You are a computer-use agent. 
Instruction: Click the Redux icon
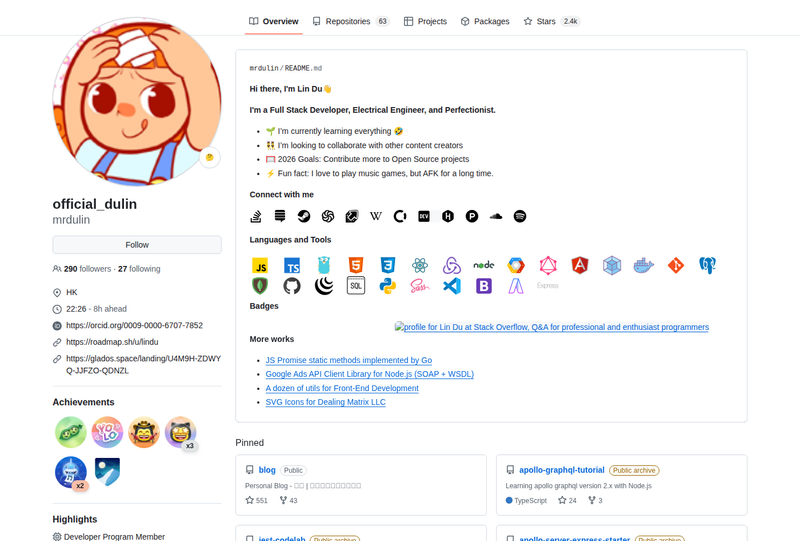click(x=452, y=265)
